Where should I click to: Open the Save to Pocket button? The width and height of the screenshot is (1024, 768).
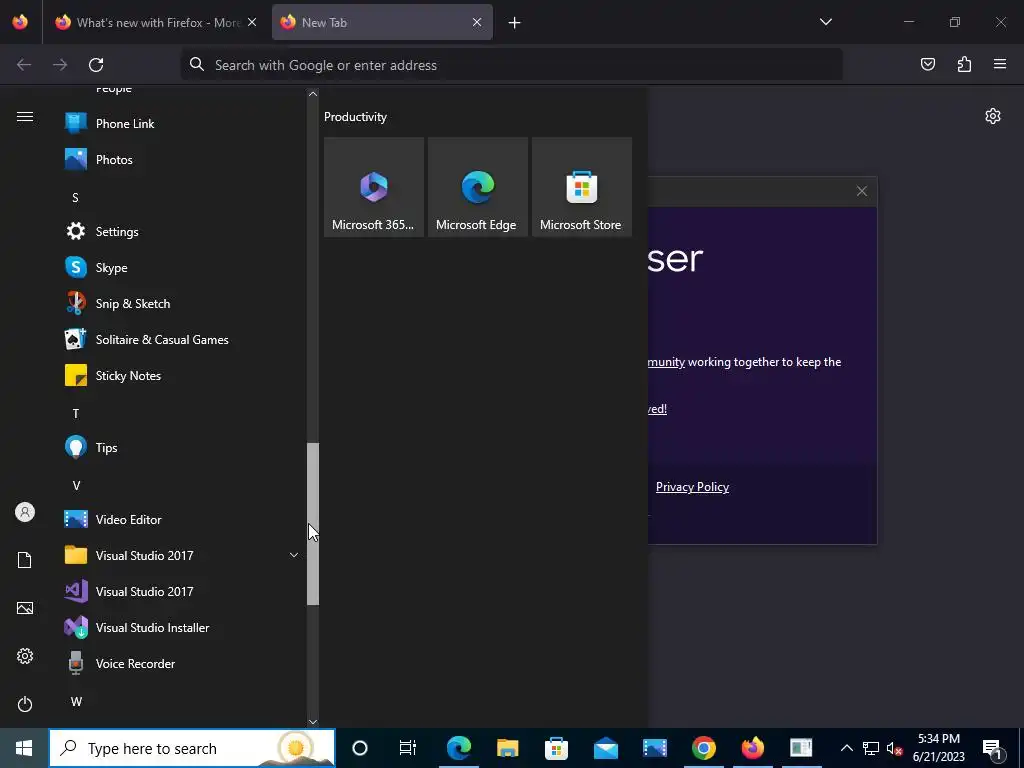[x=927, y=64]
